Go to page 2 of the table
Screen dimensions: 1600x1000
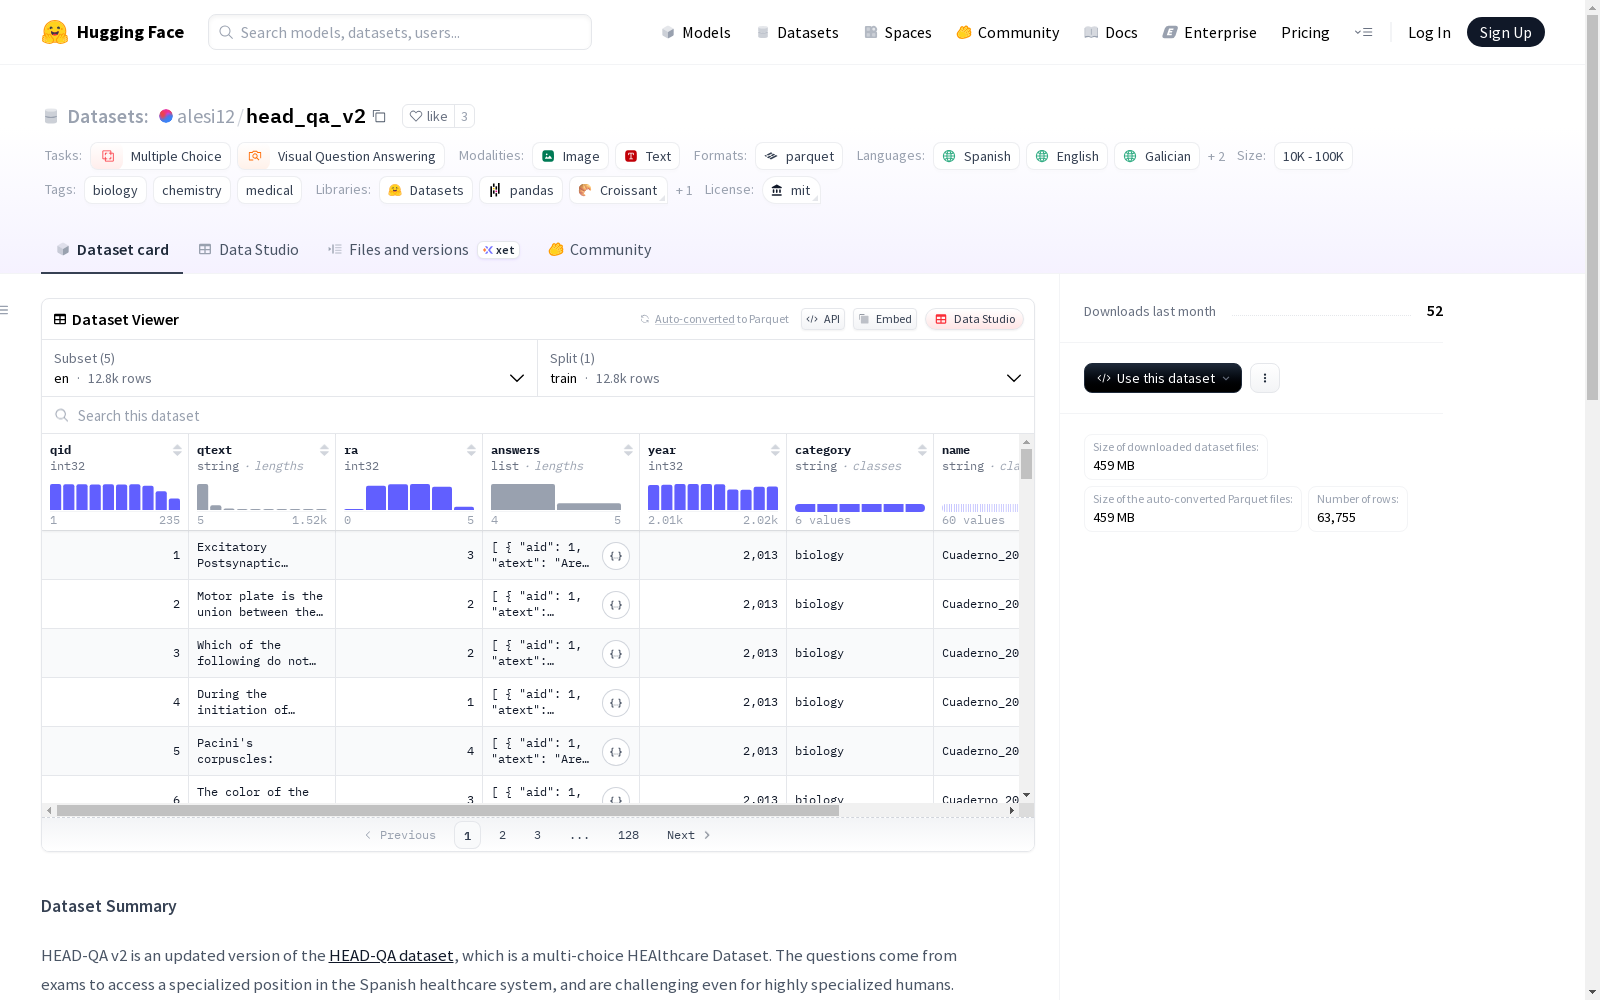pos(502,835)
